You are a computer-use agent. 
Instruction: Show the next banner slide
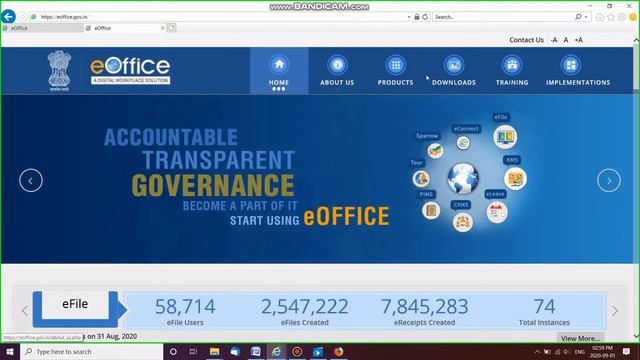point(609,180)
